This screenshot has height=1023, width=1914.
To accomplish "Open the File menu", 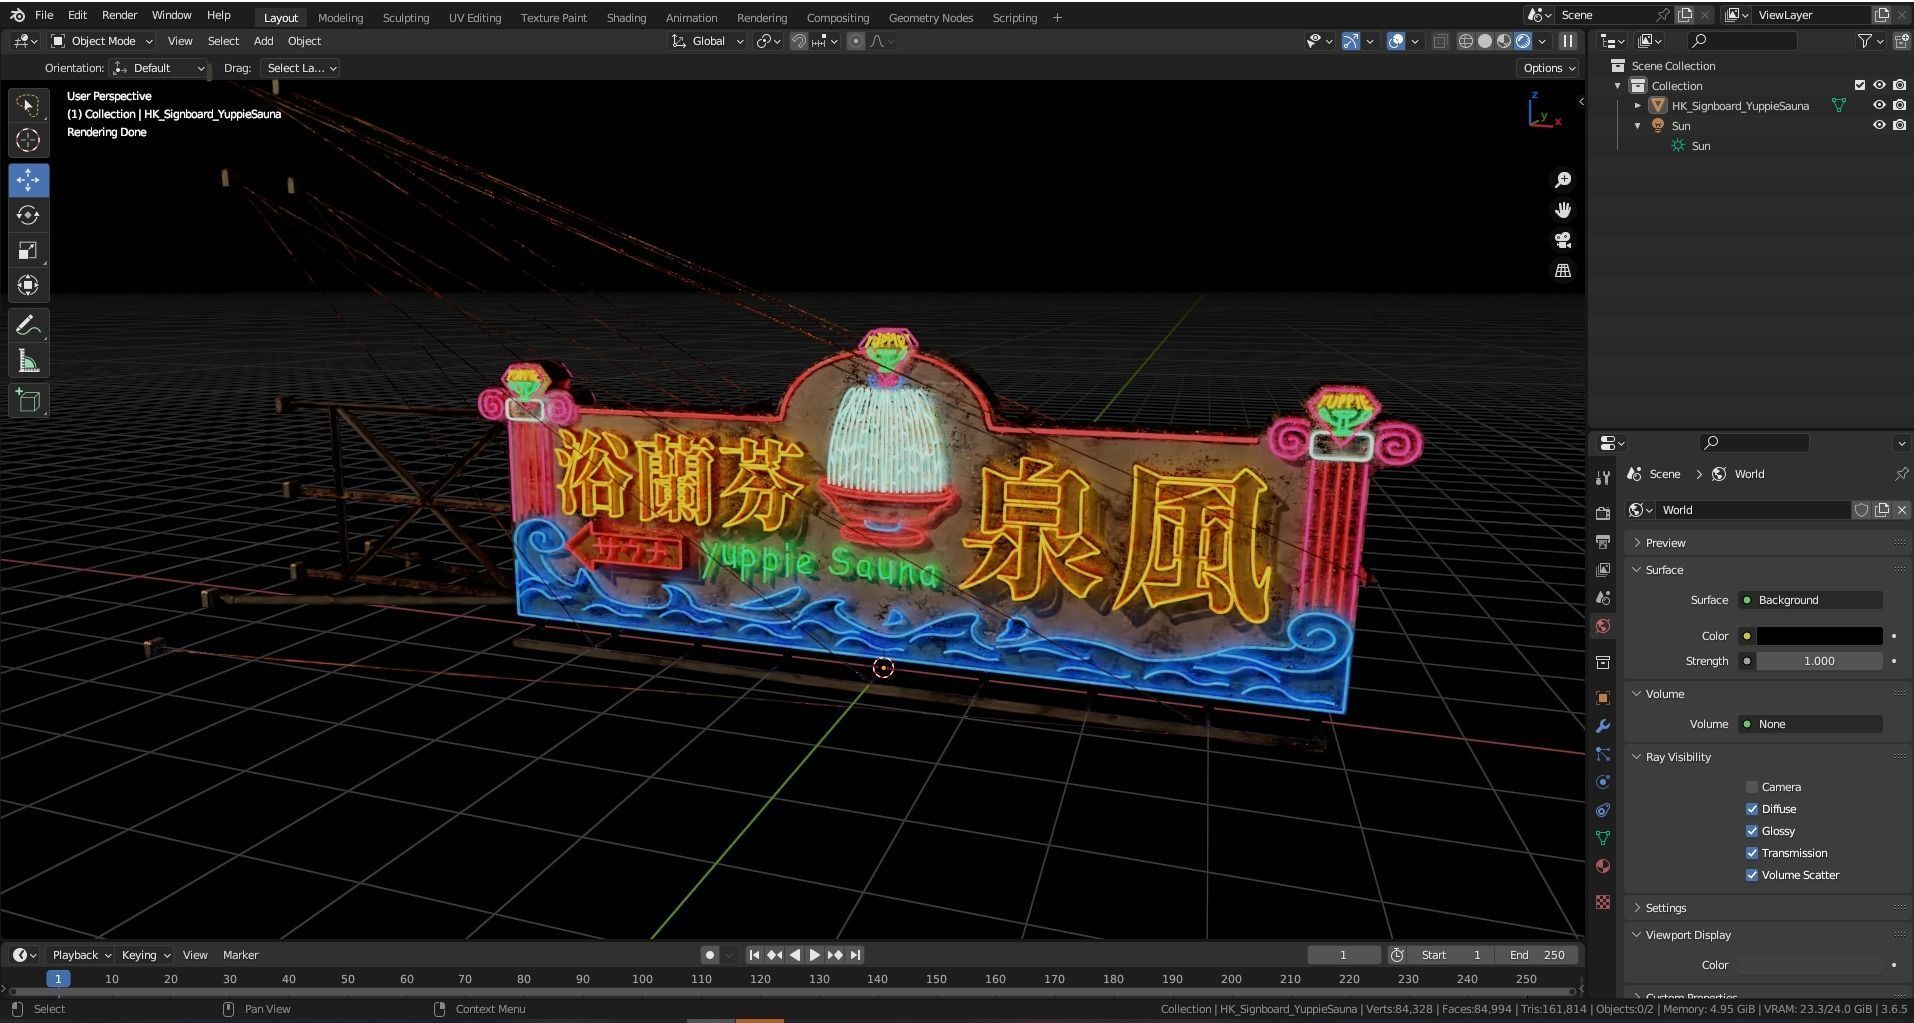I will tap(44, 15).
